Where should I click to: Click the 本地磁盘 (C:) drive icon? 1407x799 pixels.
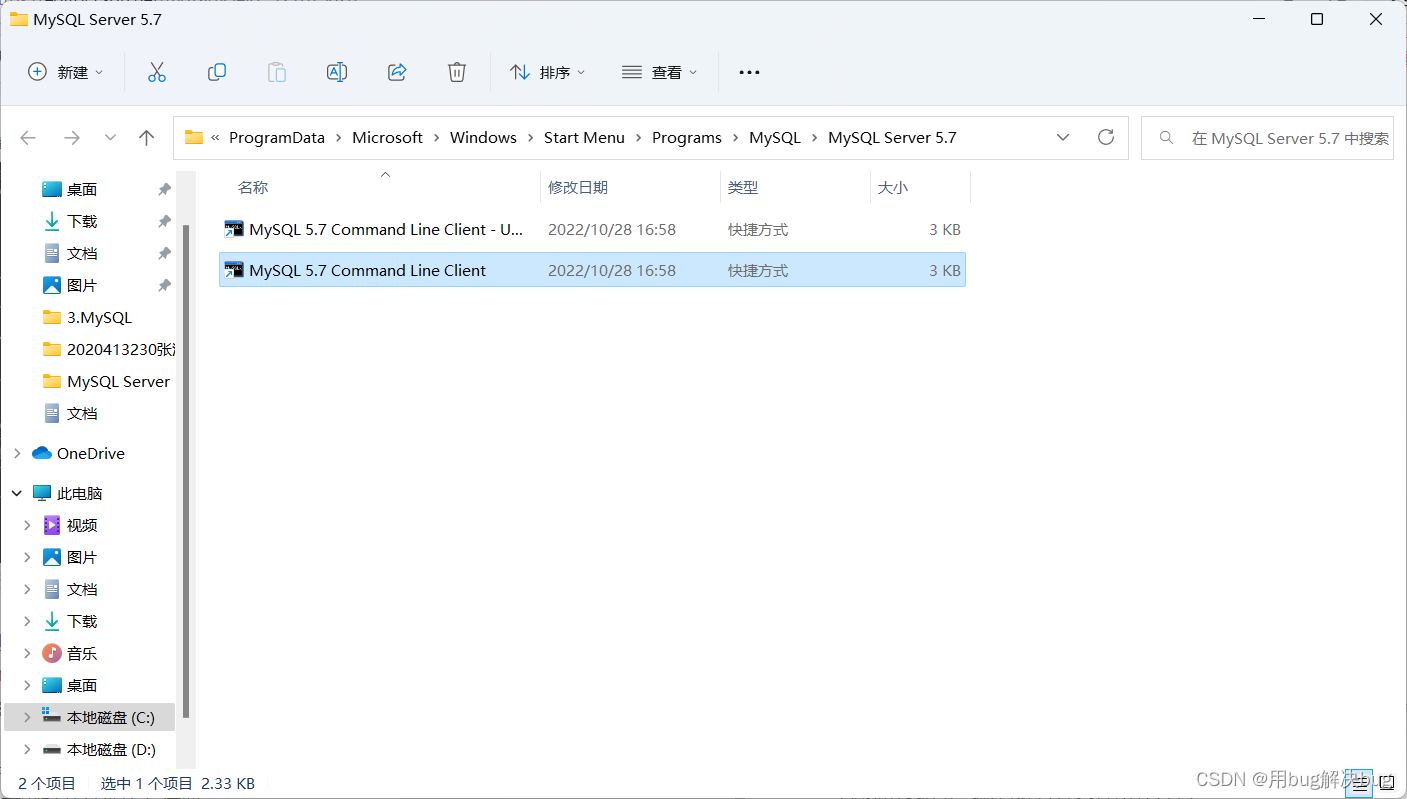click(52, 717)
